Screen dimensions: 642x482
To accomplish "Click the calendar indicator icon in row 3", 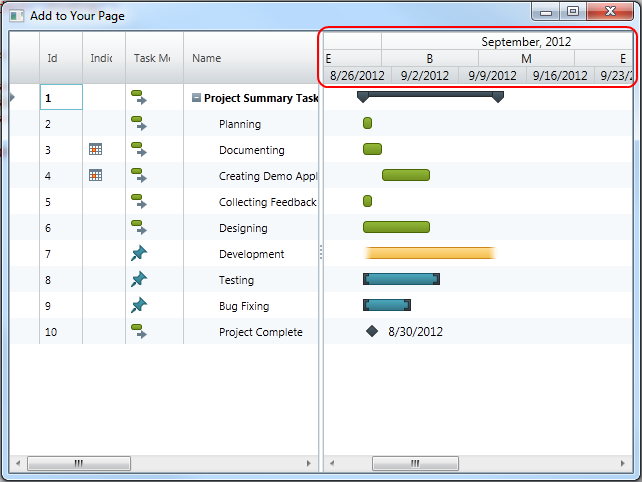I will click(96, 150).
